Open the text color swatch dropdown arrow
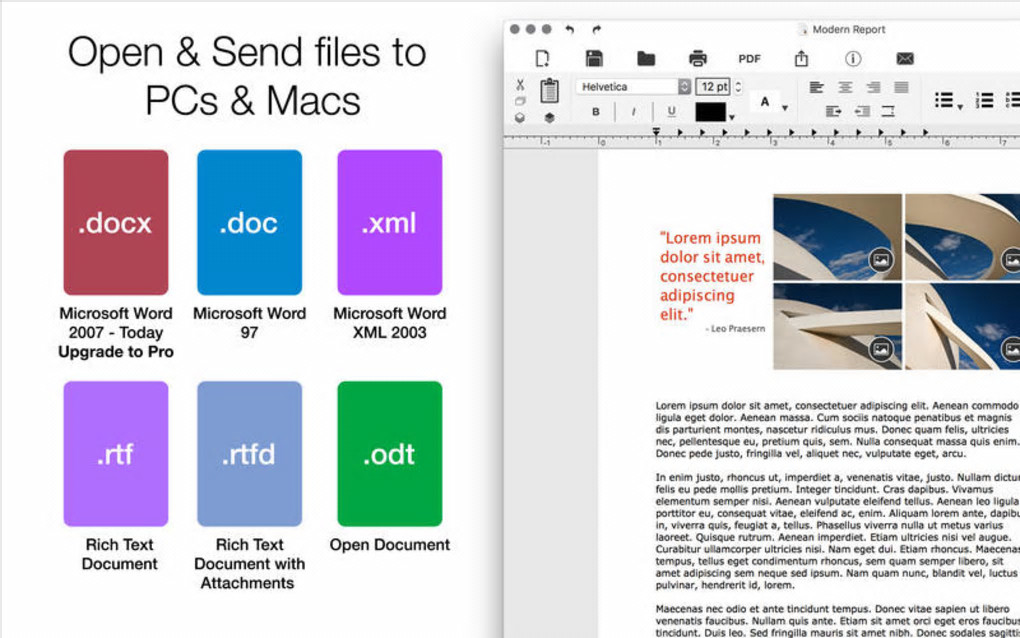Screen dimensions: 1020x638 coord(732,118)
